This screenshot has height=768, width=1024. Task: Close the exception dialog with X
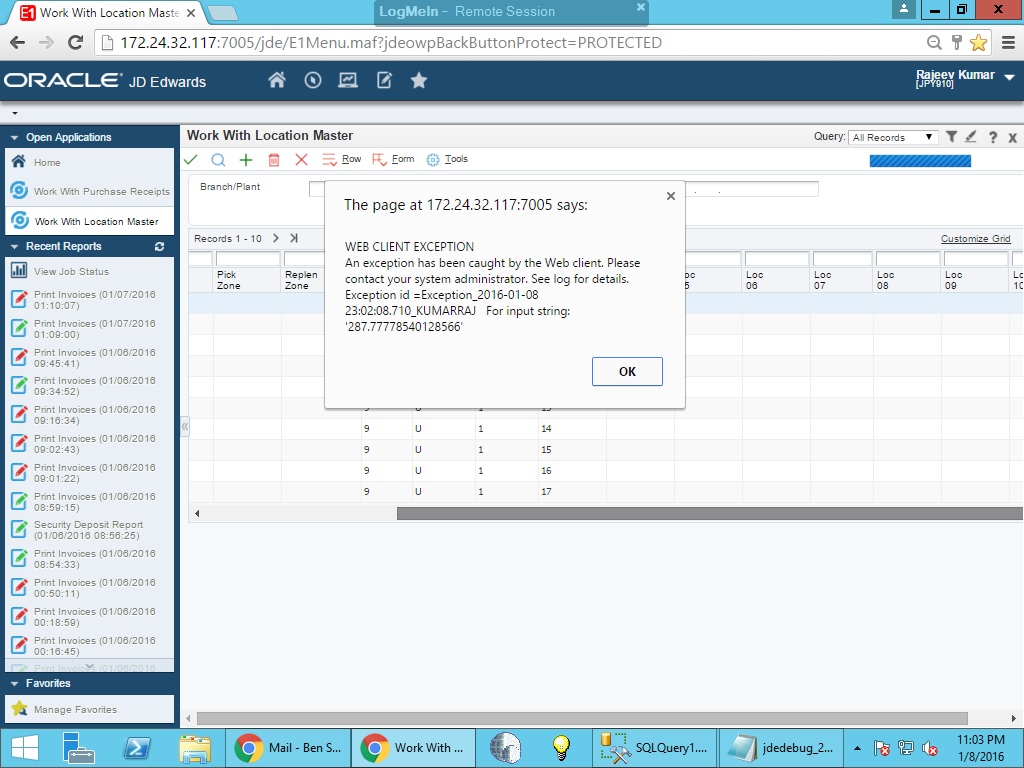pyautogui.click(x=671, y=196)
